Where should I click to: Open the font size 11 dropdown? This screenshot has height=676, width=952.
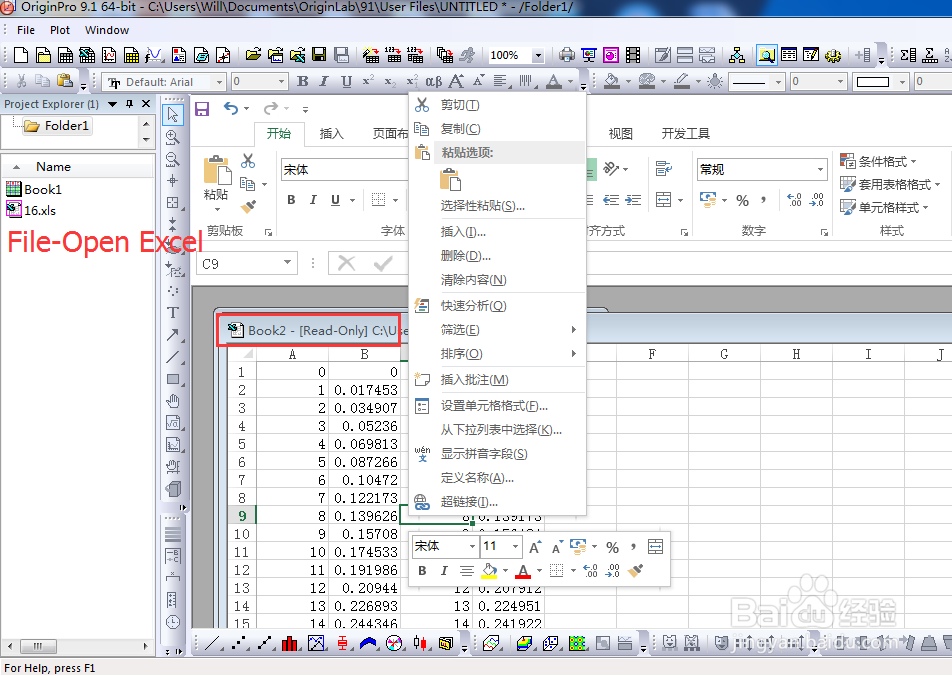[515, 547]
